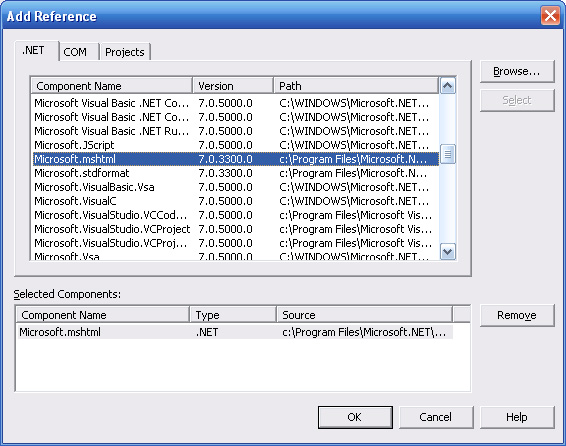This screenshot has width=566, height=446.
Task: Select the Microsoft.VisualC component
Action: point(236,201)
